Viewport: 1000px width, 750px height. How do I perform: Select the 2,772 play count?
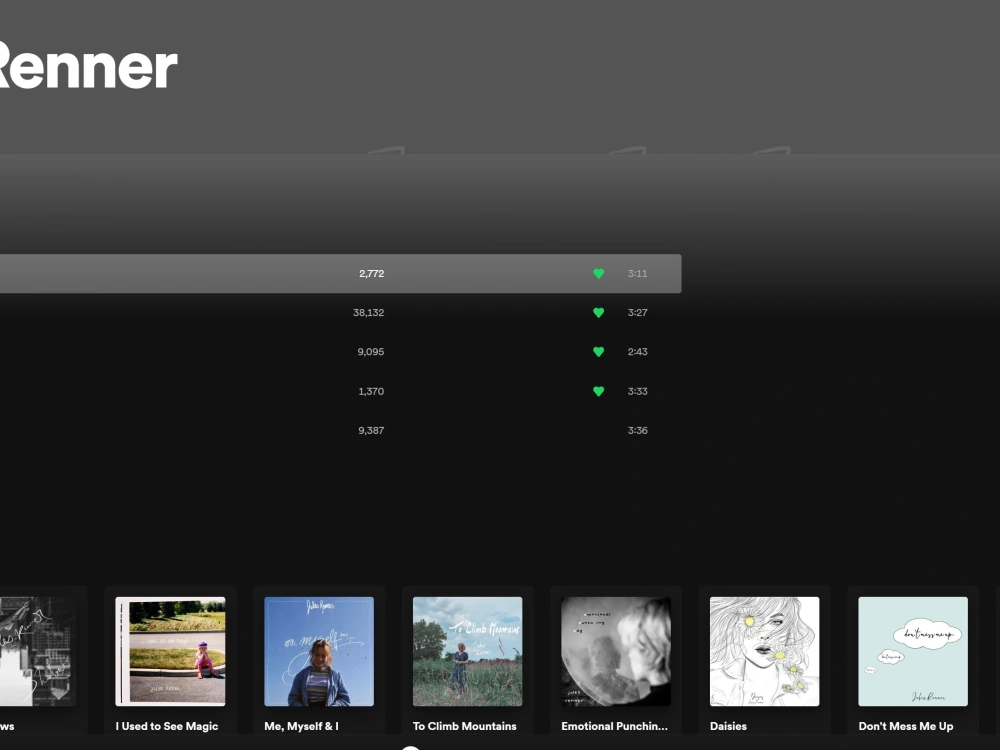tap(371, 274)
